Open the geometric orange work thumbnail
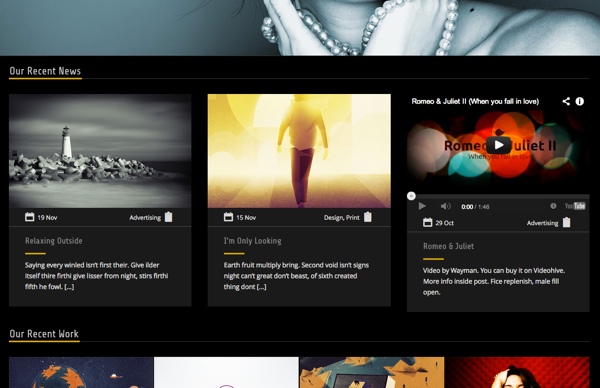 pyautogui.click(x=372, y=372)
